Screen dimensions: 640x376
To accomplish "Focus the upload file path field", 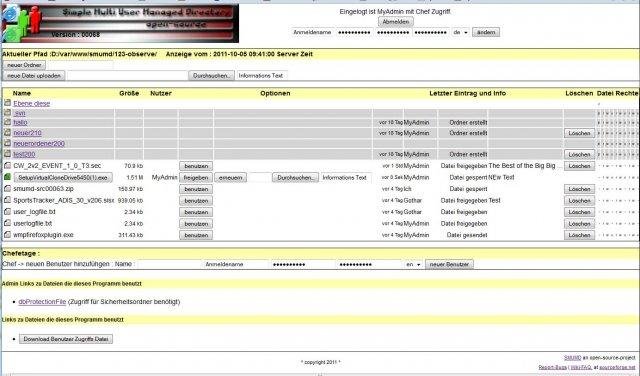I will pos(127,76).
